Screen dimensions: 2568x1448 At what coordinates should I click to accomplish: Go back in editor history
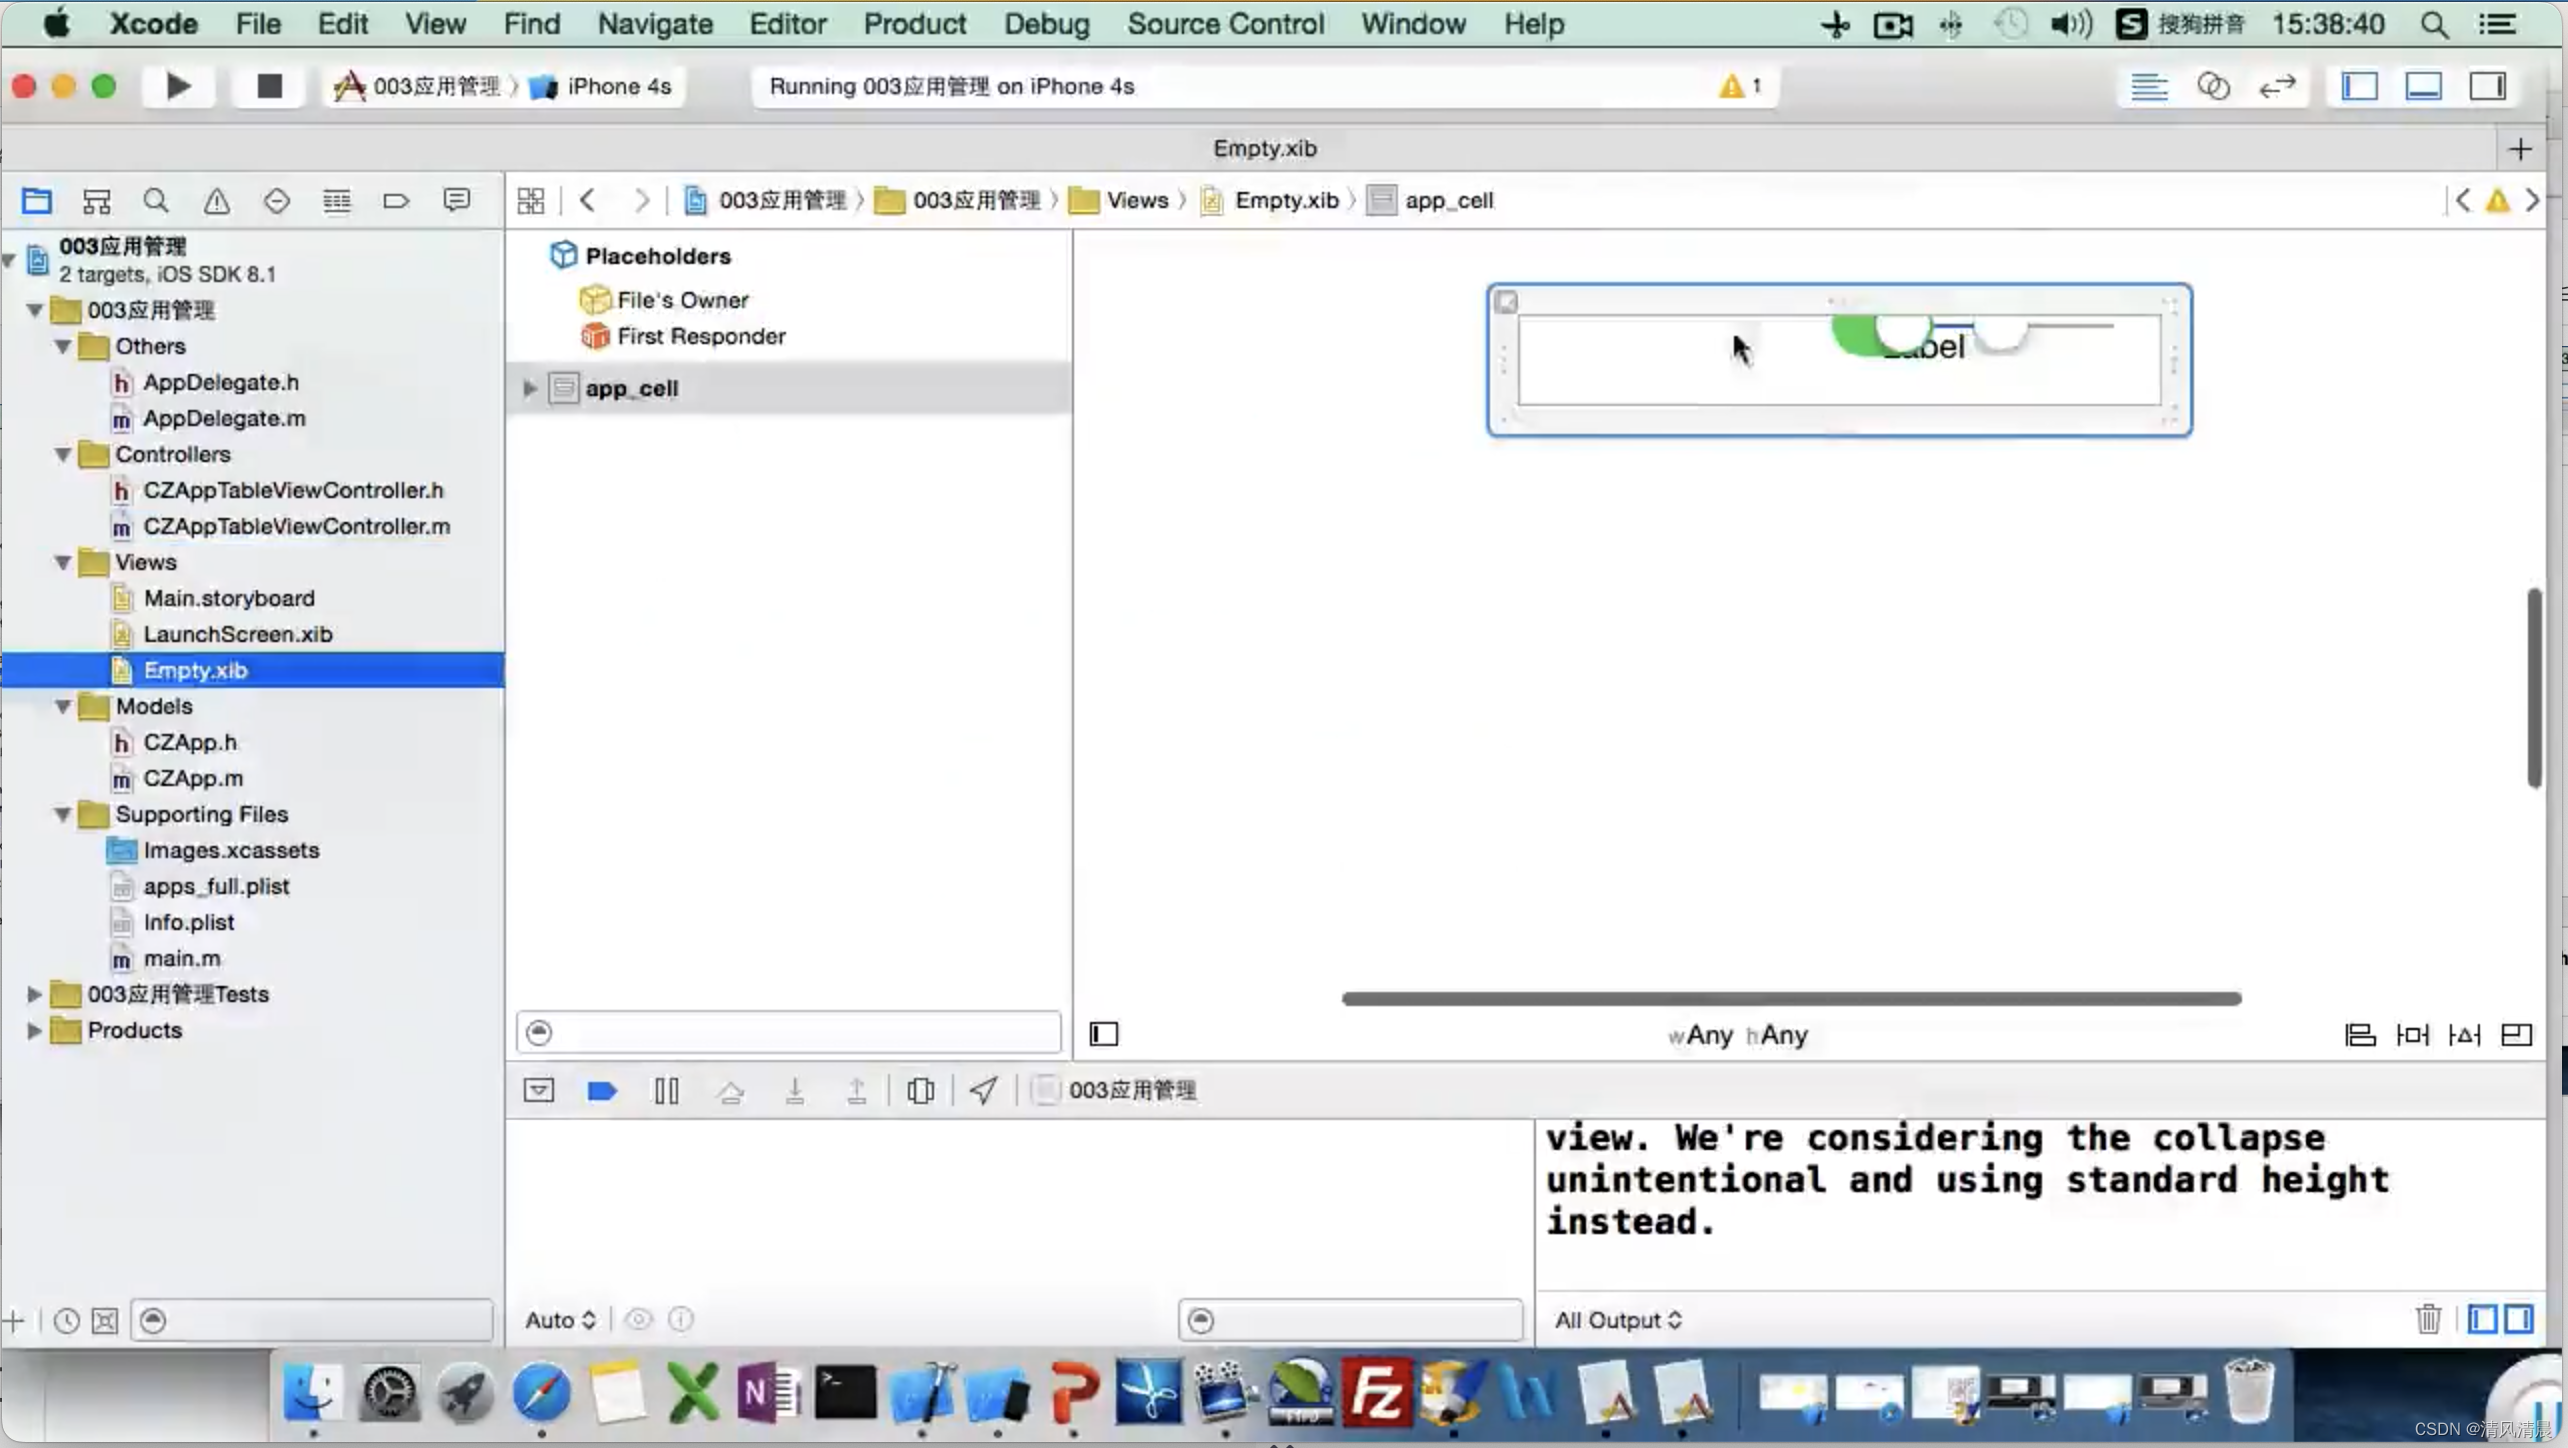click(x=588, y=201)
